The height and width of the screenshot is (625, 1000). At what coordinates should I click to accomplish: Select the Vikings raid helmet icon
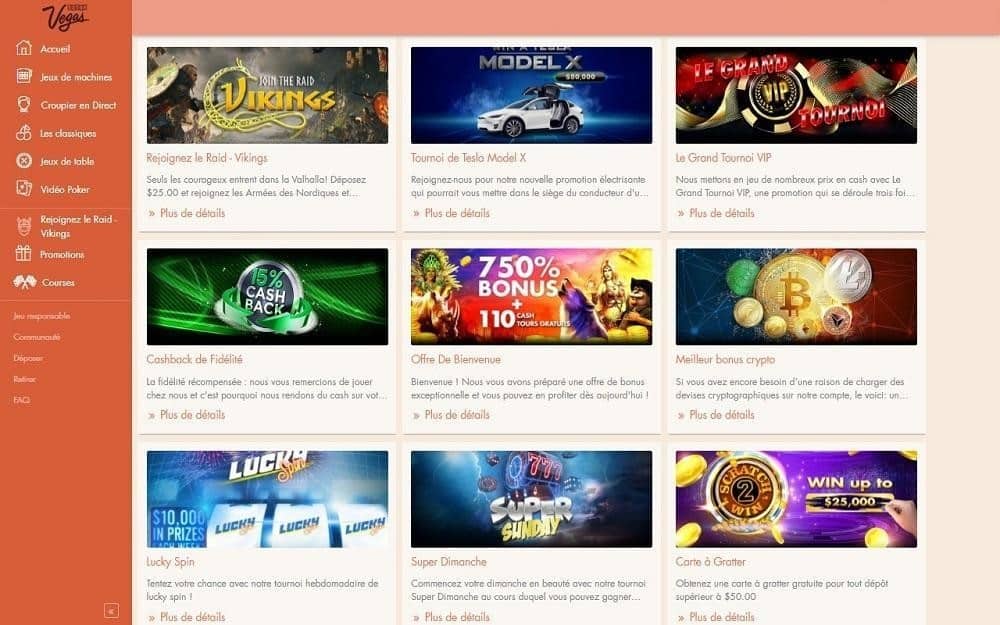(x=24, y=226)
